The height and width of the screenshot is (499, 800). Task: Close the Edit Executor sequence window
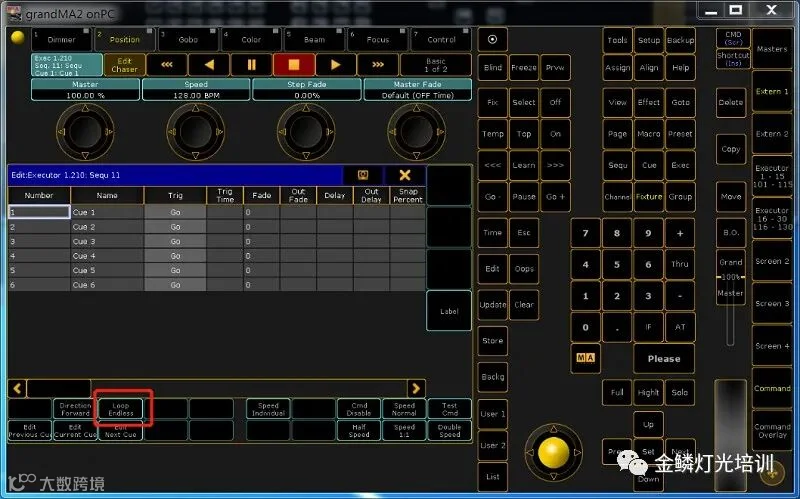tap(405, 175)
